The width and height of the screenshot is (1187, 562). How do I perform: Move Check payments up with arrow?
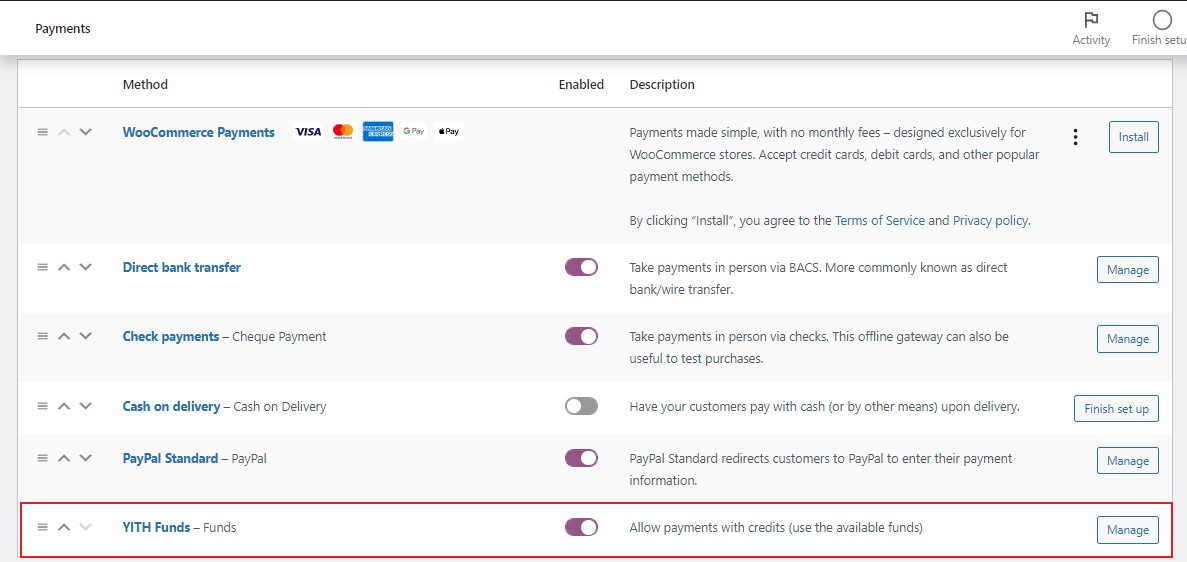(64, 337)
